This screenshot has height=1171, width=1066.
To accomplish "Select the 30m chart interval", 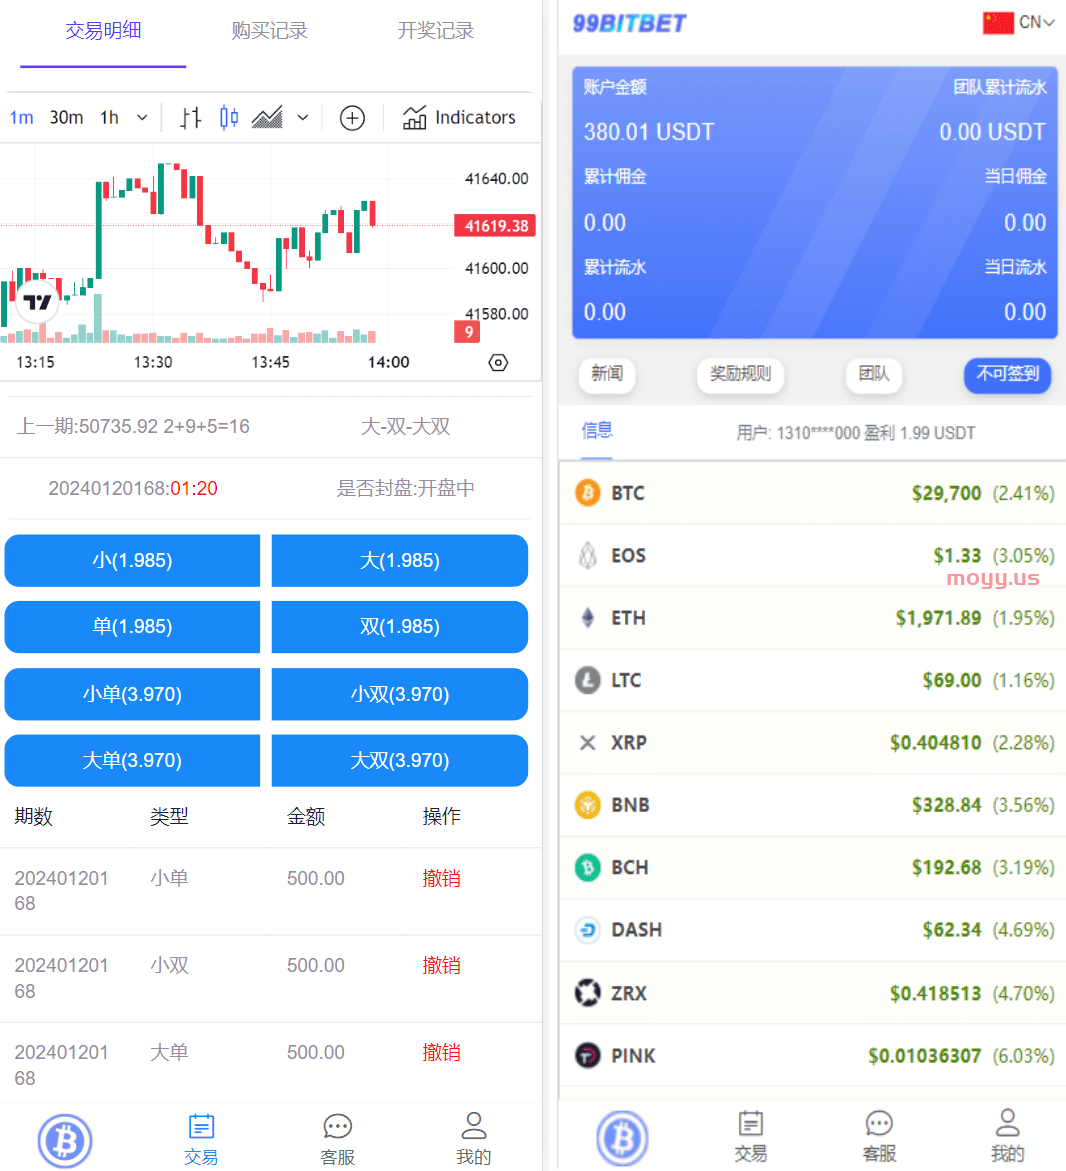I will 66,118.
